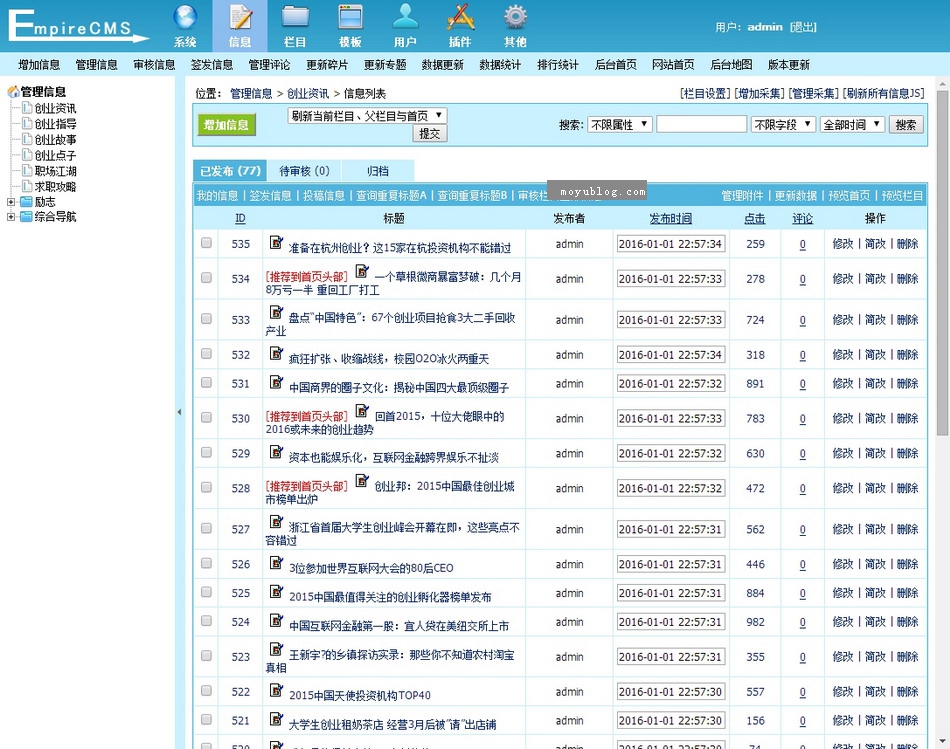This screenshot has height=749, width=950.
Task: Tick the checkbox for article 527
Action: 207,528
